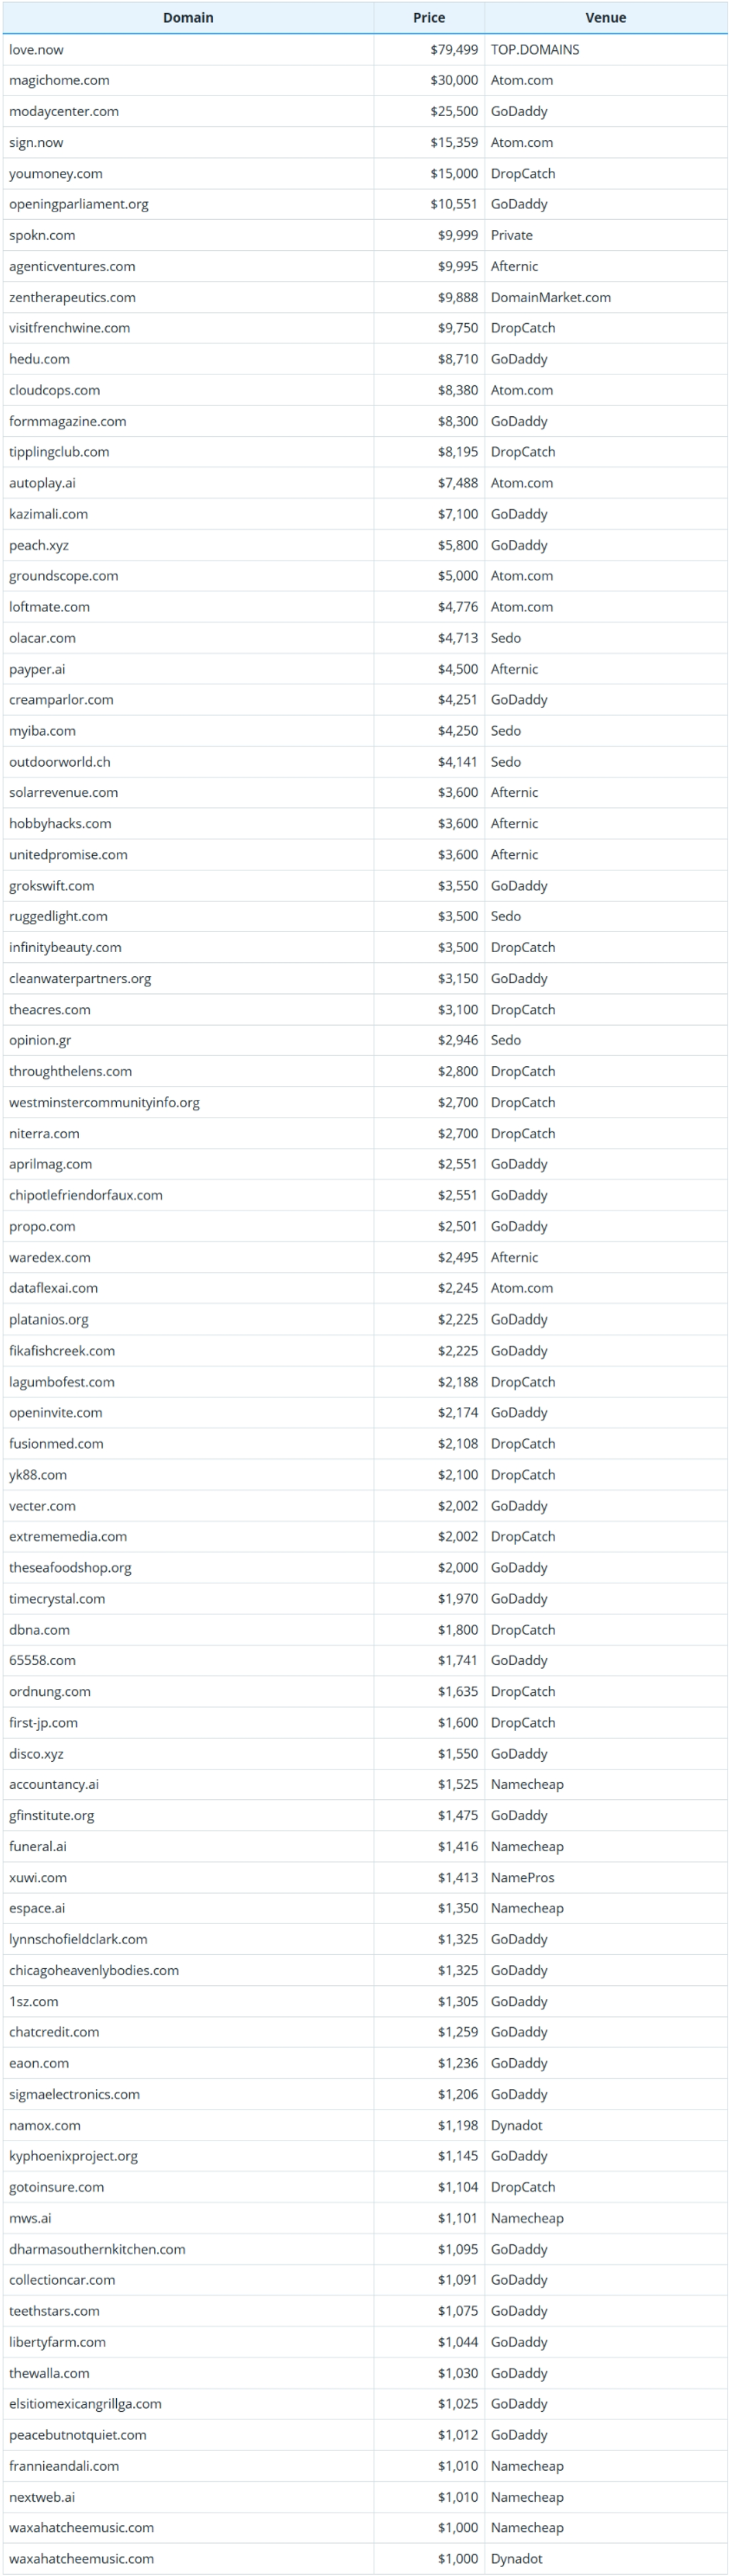Click the yk88.com domain name
The image size is (729, 2576).
tap(38, 1475)
